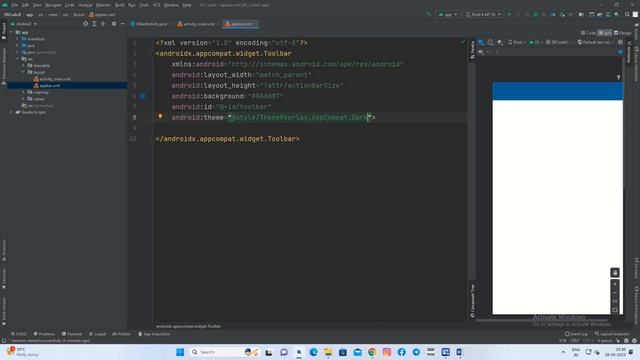Open the AVD Device Manager icon
This screenshot has height=360, width=640.
[x=608, y=15]
